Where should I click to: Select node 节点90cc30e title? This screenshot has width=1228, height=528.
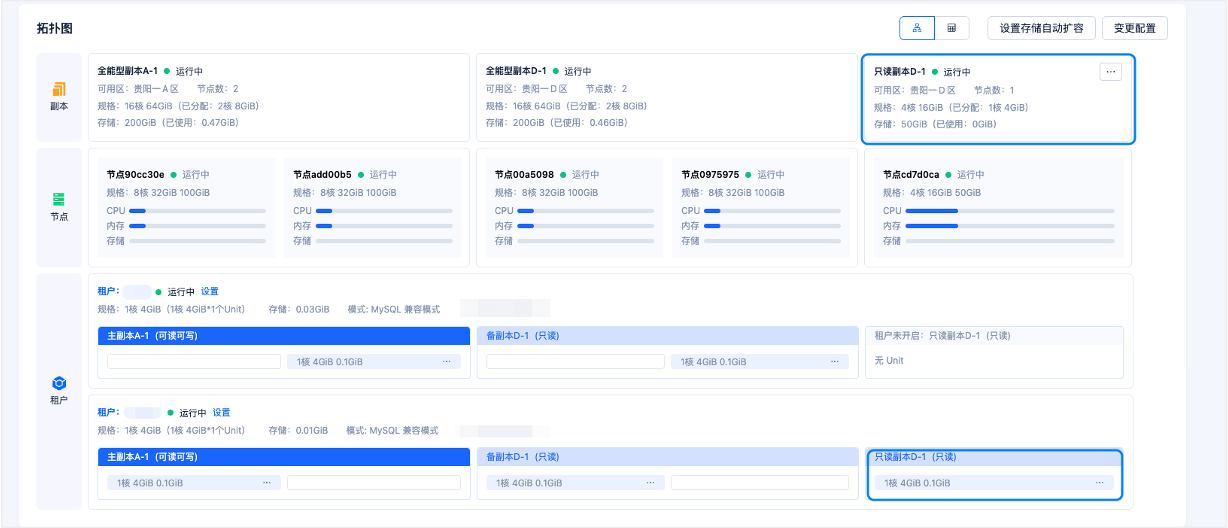tap(136, 174)
